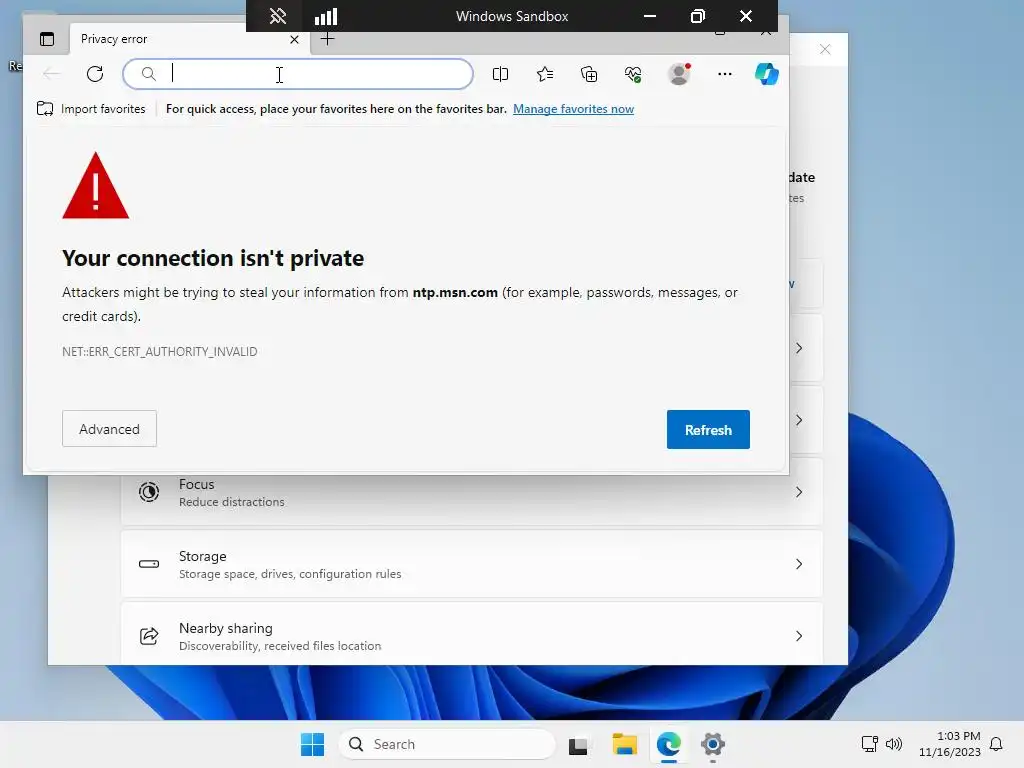Click the Settings gear taskbar icon
Screen dimensions: 1024x768
coord(712,744)
